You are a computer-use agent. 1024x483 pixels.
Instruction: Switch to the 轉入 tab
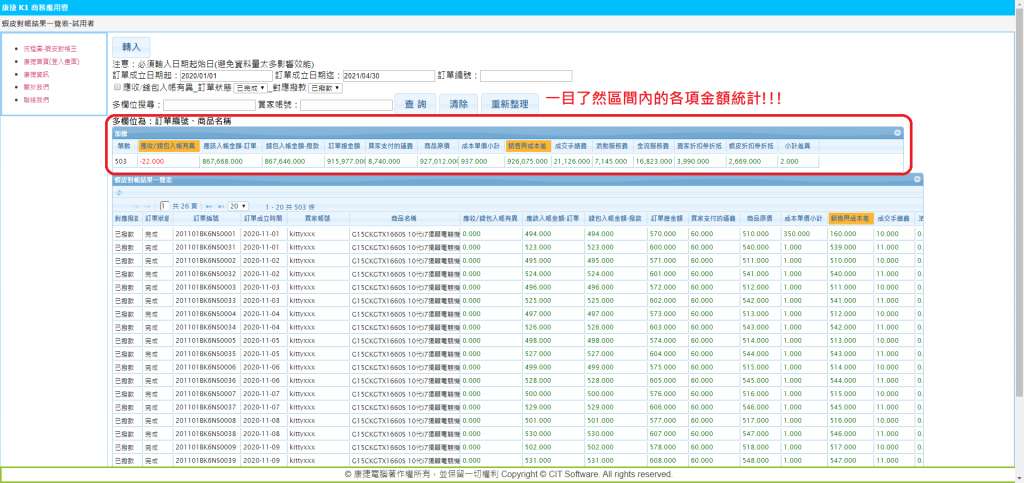click(x=132, y=47)
